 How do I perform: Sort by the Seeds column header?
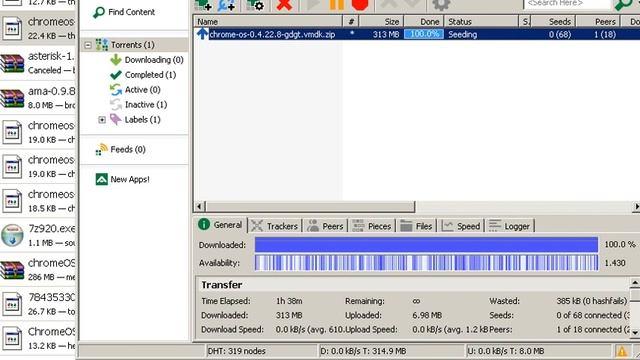[553, 22]
